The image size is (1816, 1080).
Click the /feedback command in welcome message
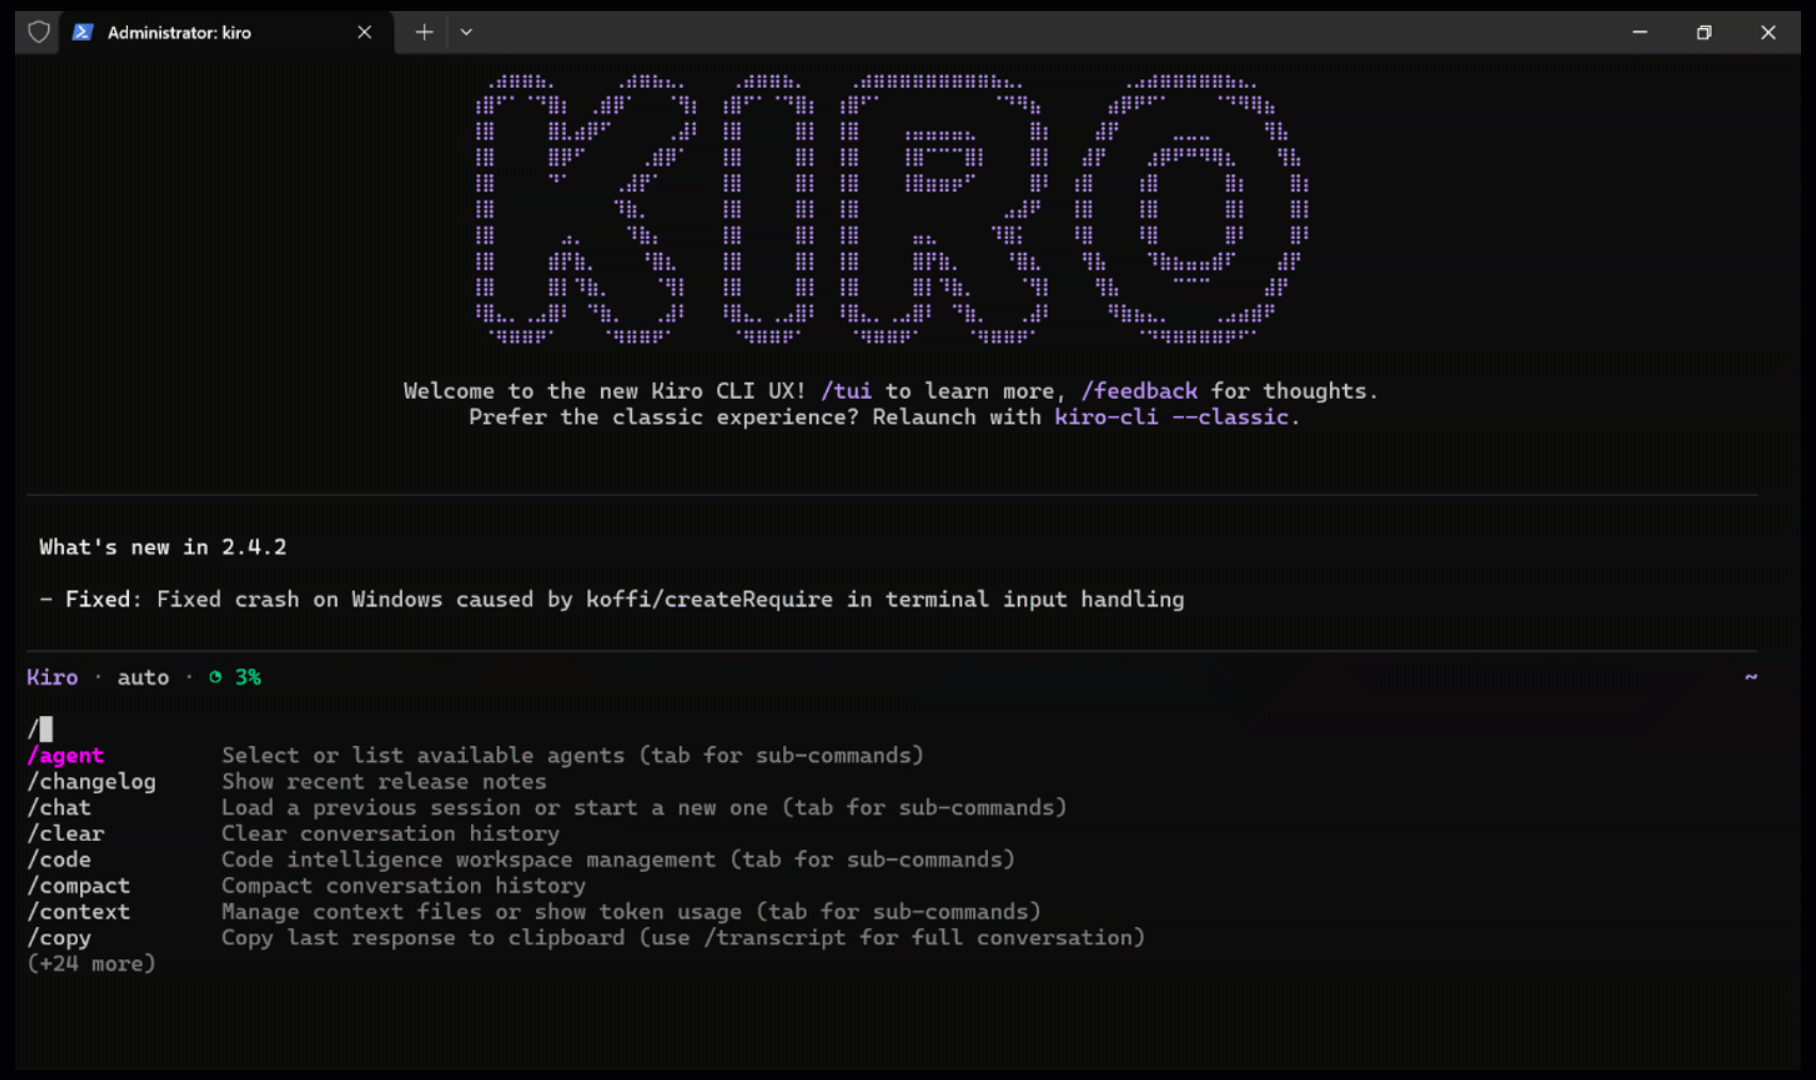[x=1139, y=391]
